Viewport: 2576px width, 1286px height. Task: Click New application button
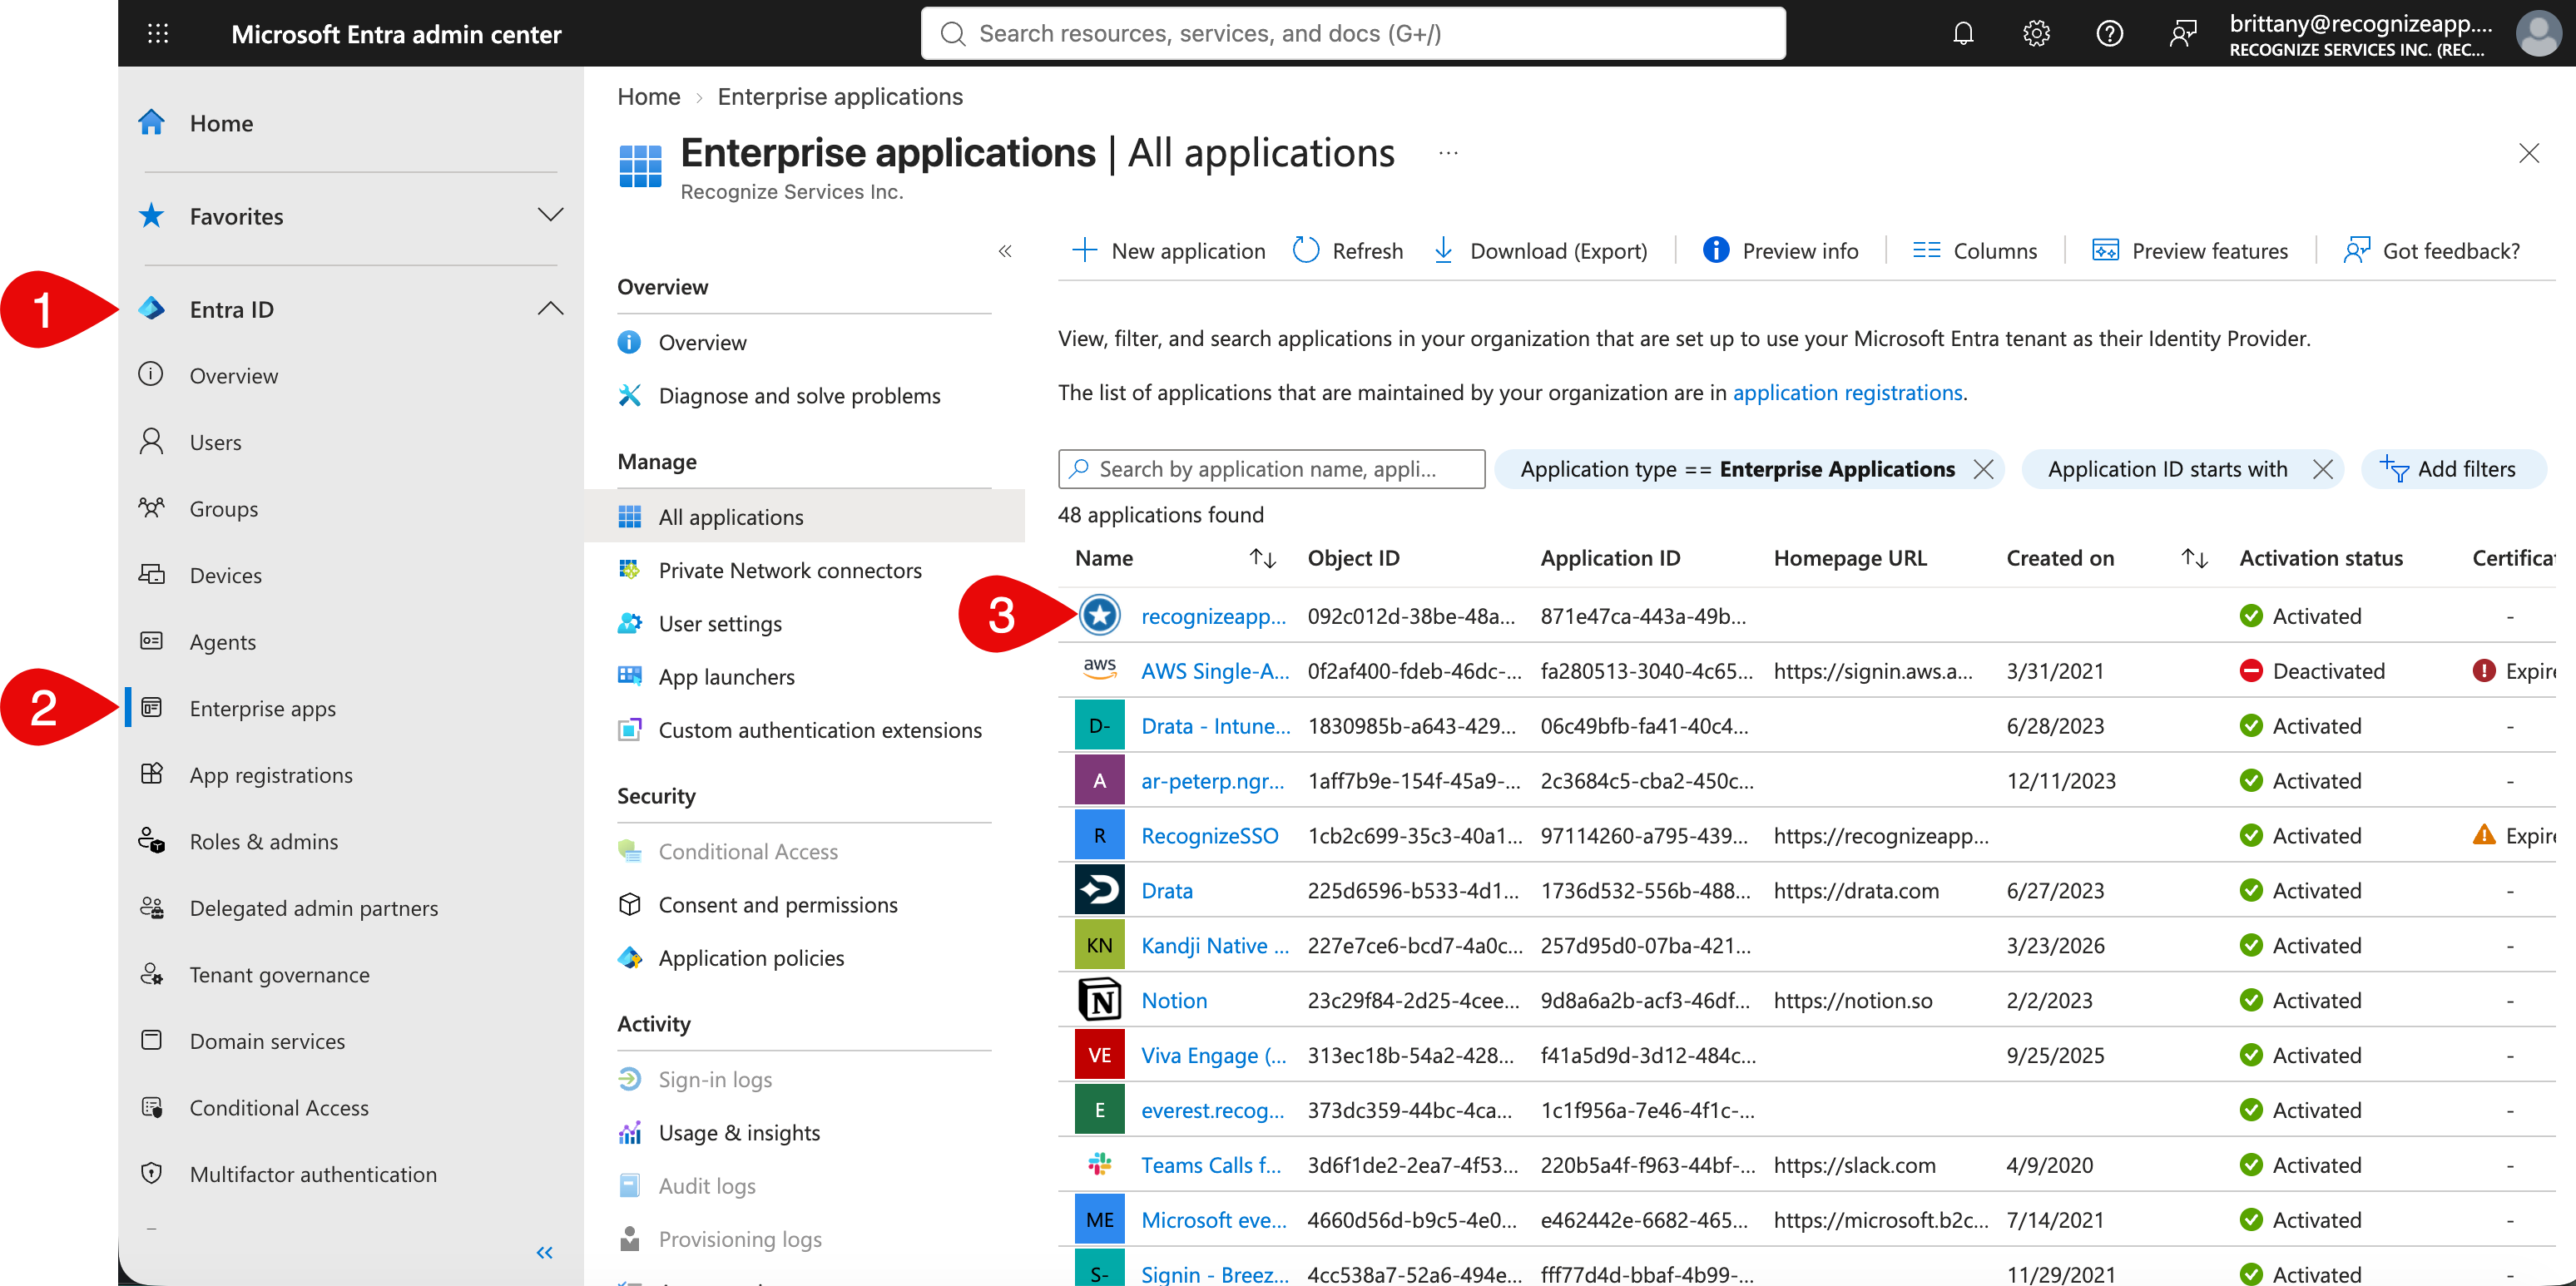(1168, 251)
